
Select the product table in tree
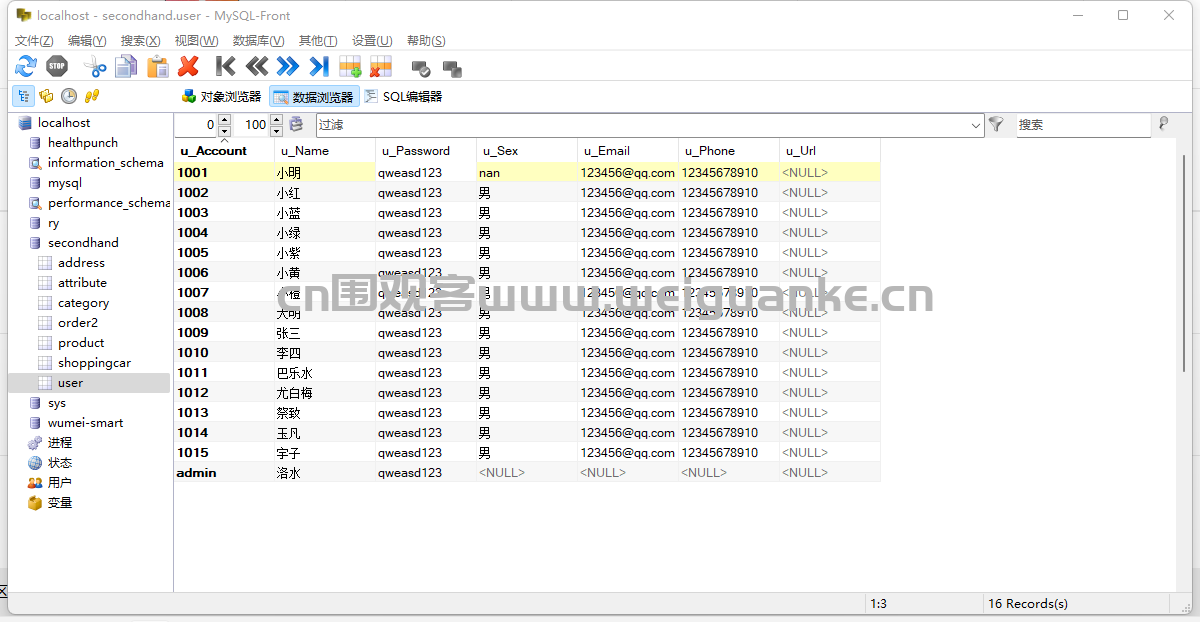[81, 343]
